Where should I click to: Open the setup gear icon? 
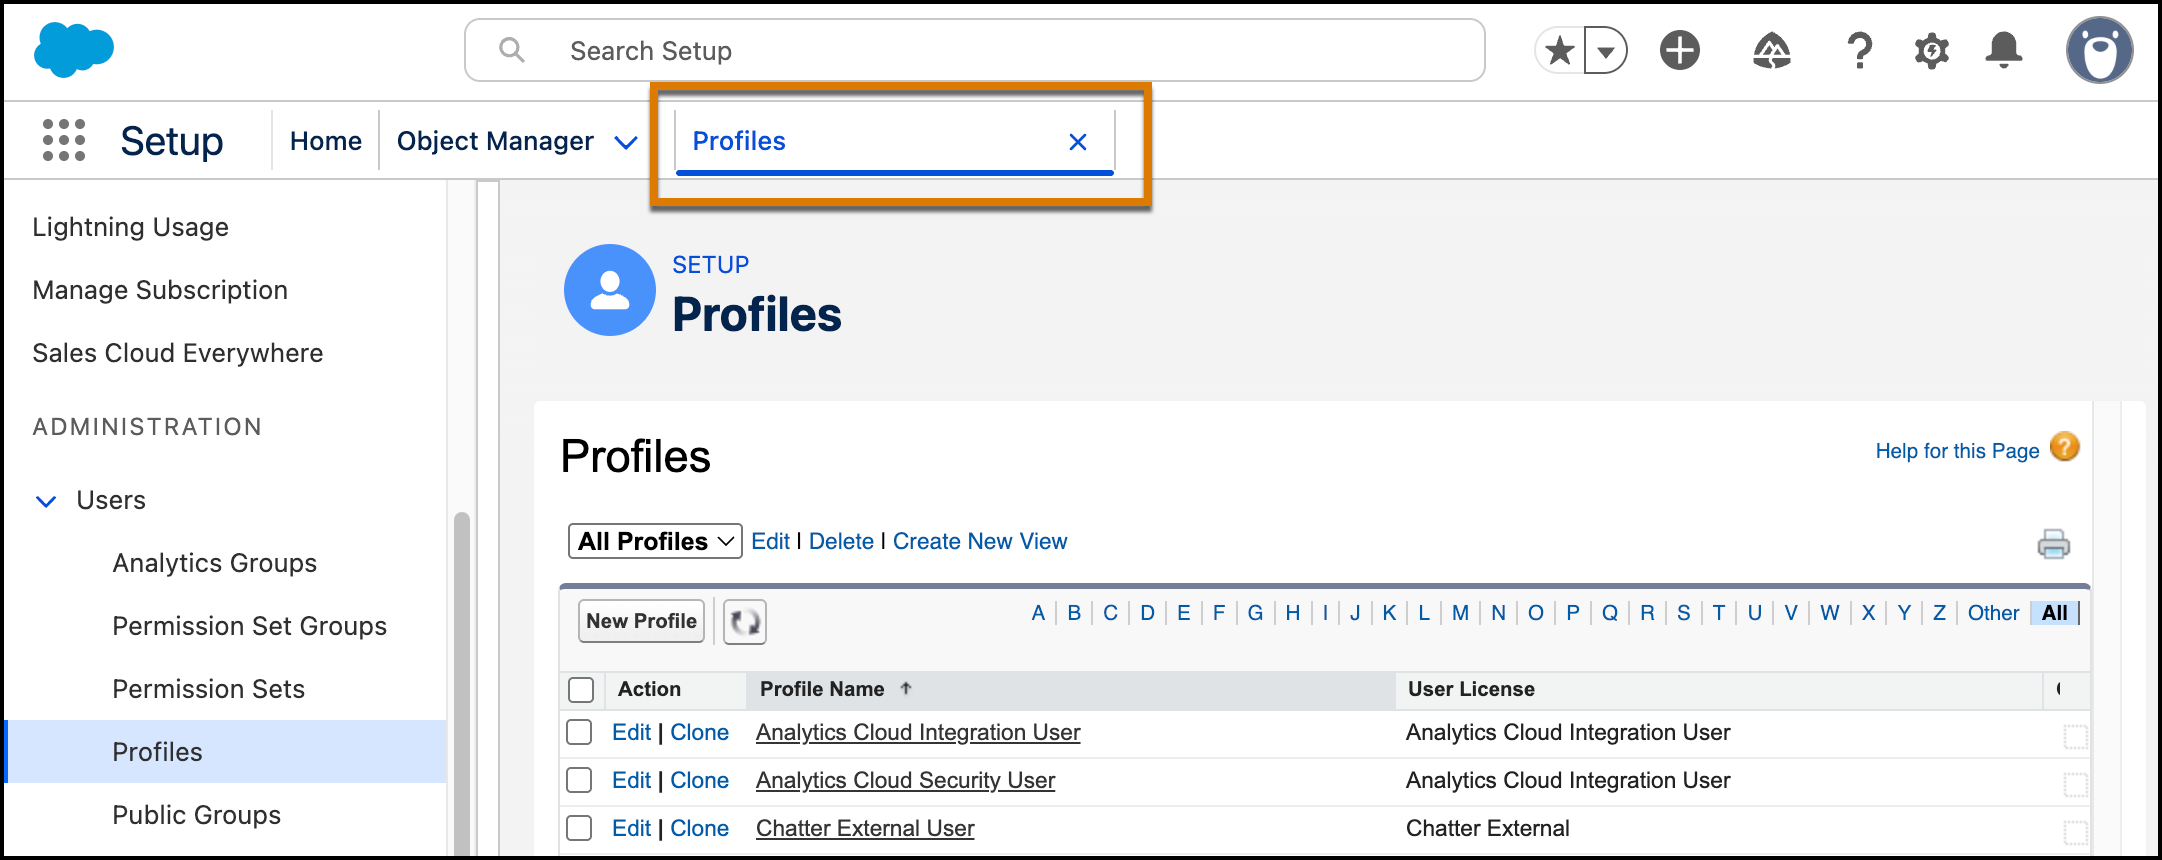coord(1932,50)
